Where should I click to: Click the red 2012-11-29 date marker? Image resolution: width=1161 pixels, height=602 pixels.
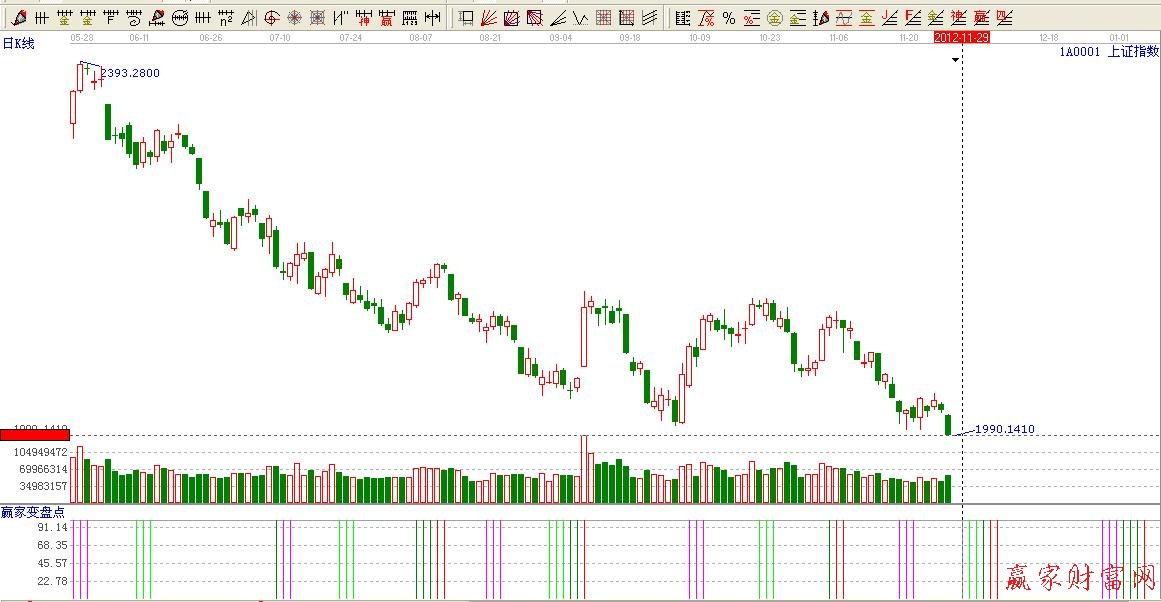(961, 36)
